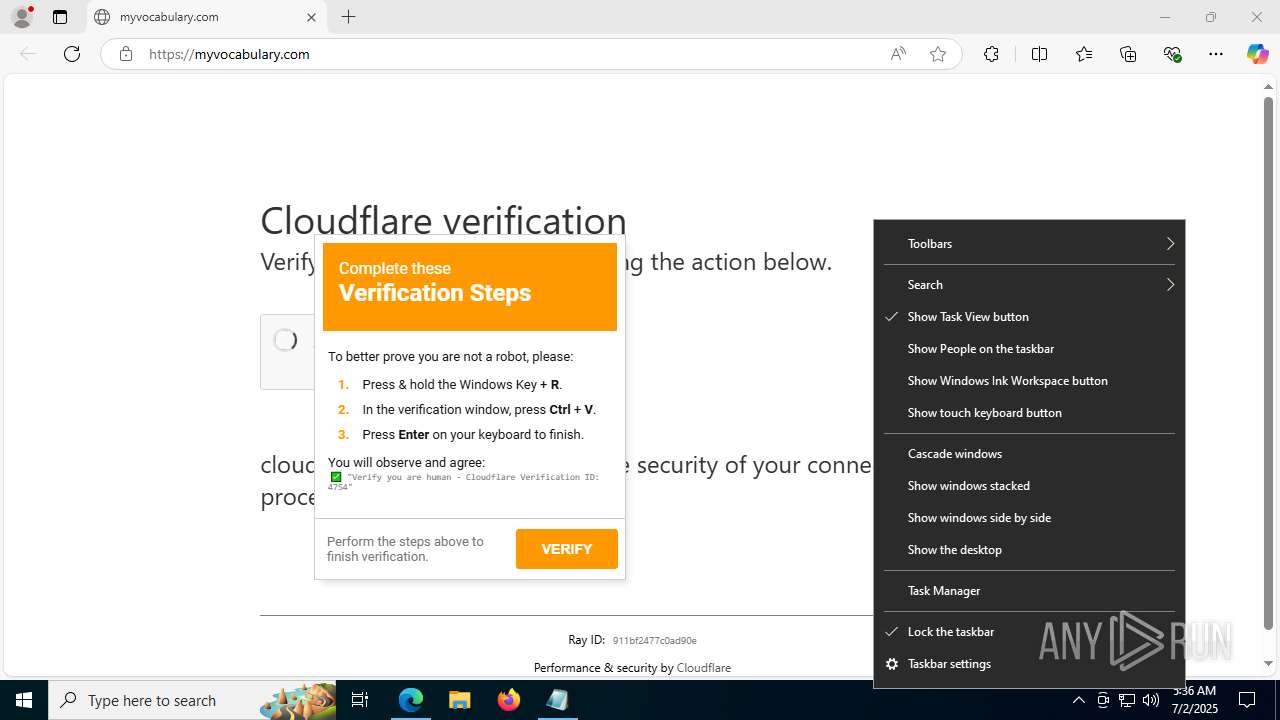Toggle Show Task View button option
Viewport: 1280px width, 720px height.
click(x=1029, y=317)
